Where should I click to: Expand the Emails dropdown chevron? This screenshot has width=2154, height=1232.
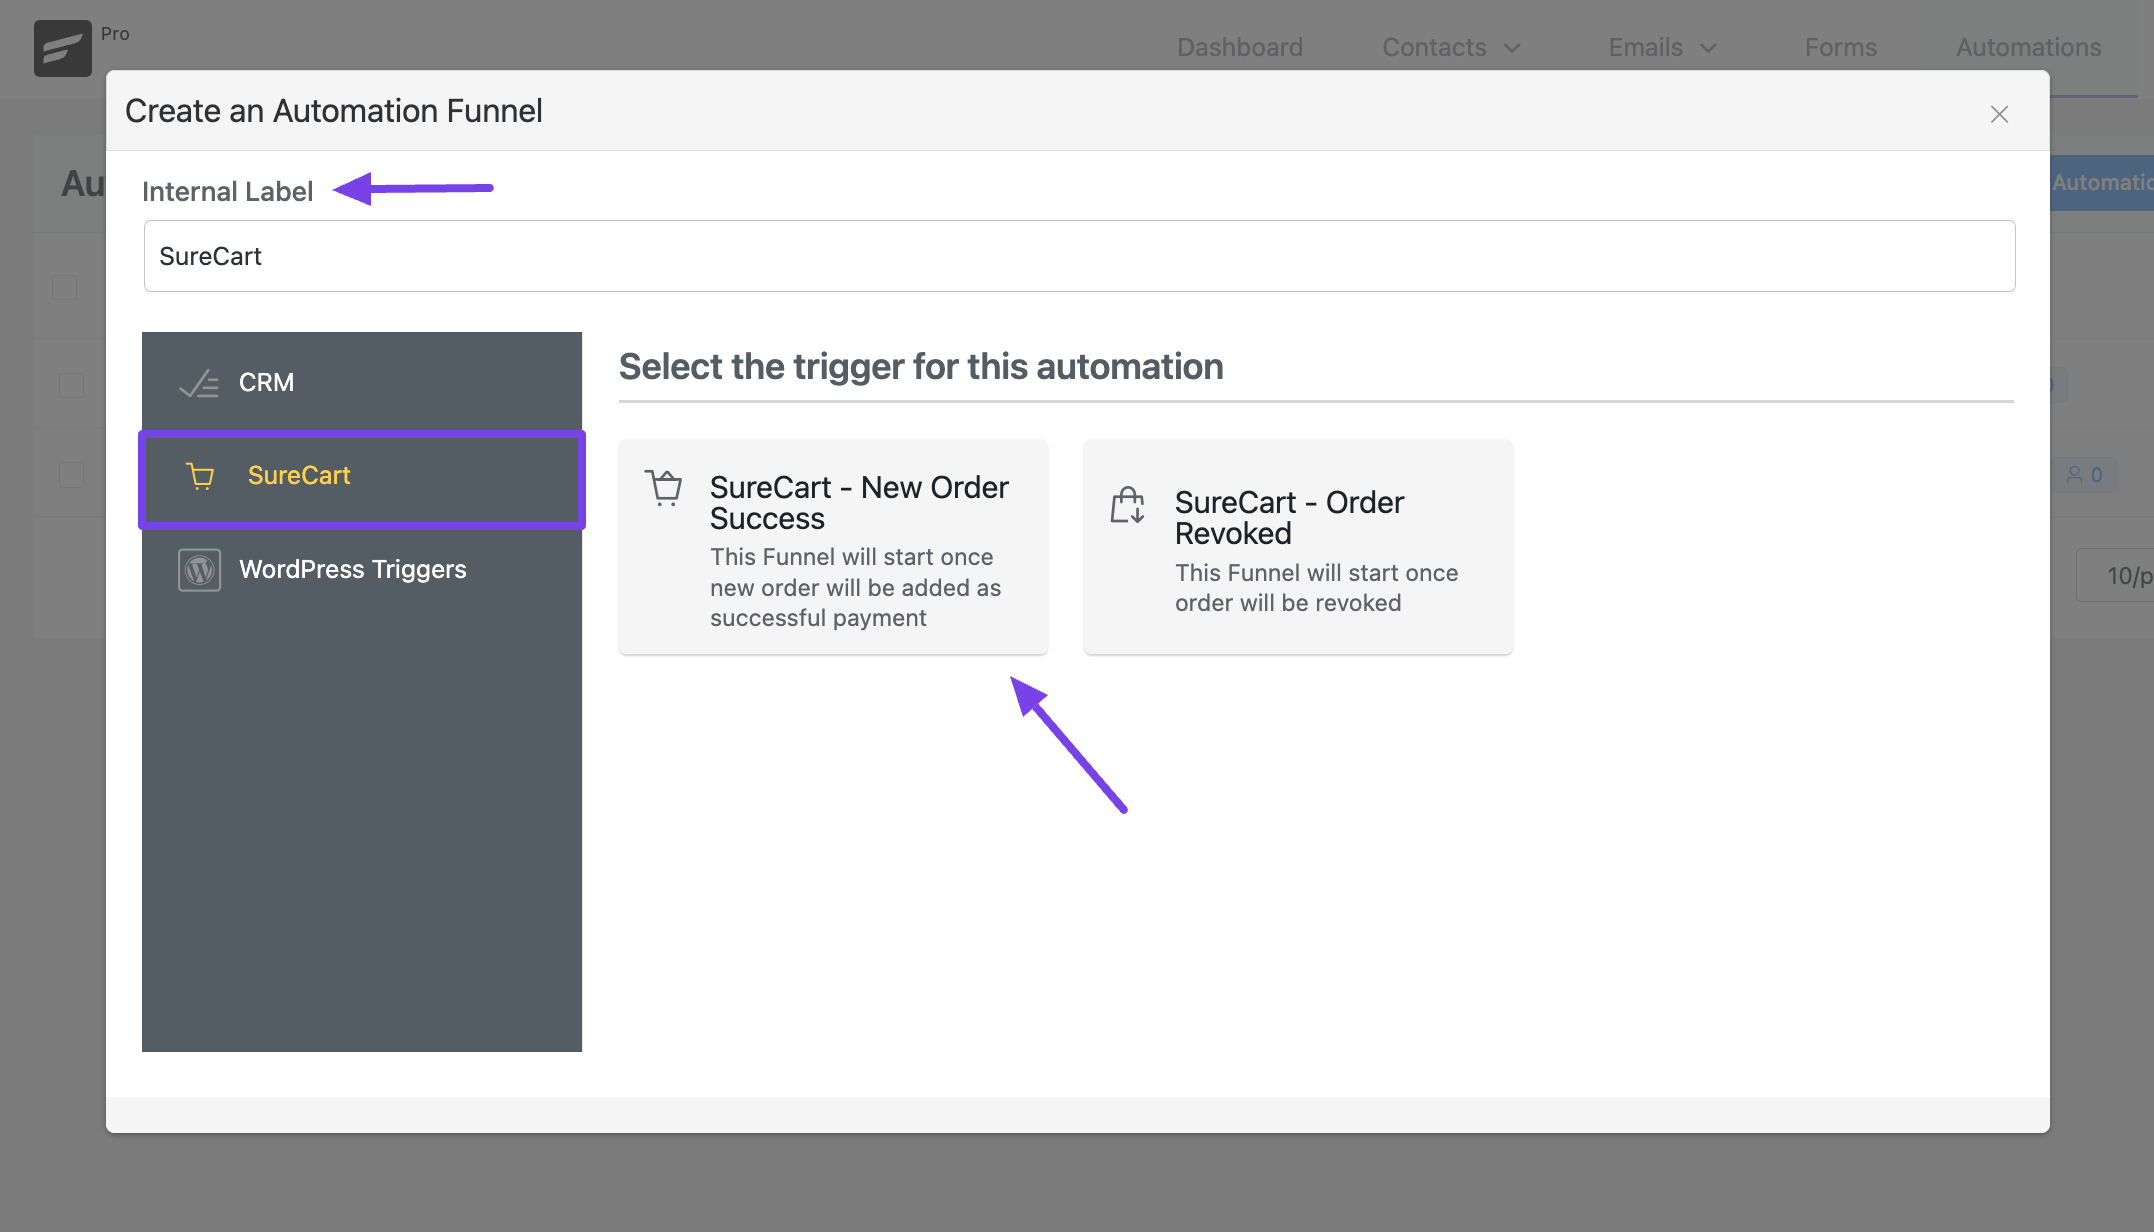(x=1708, y=48)
